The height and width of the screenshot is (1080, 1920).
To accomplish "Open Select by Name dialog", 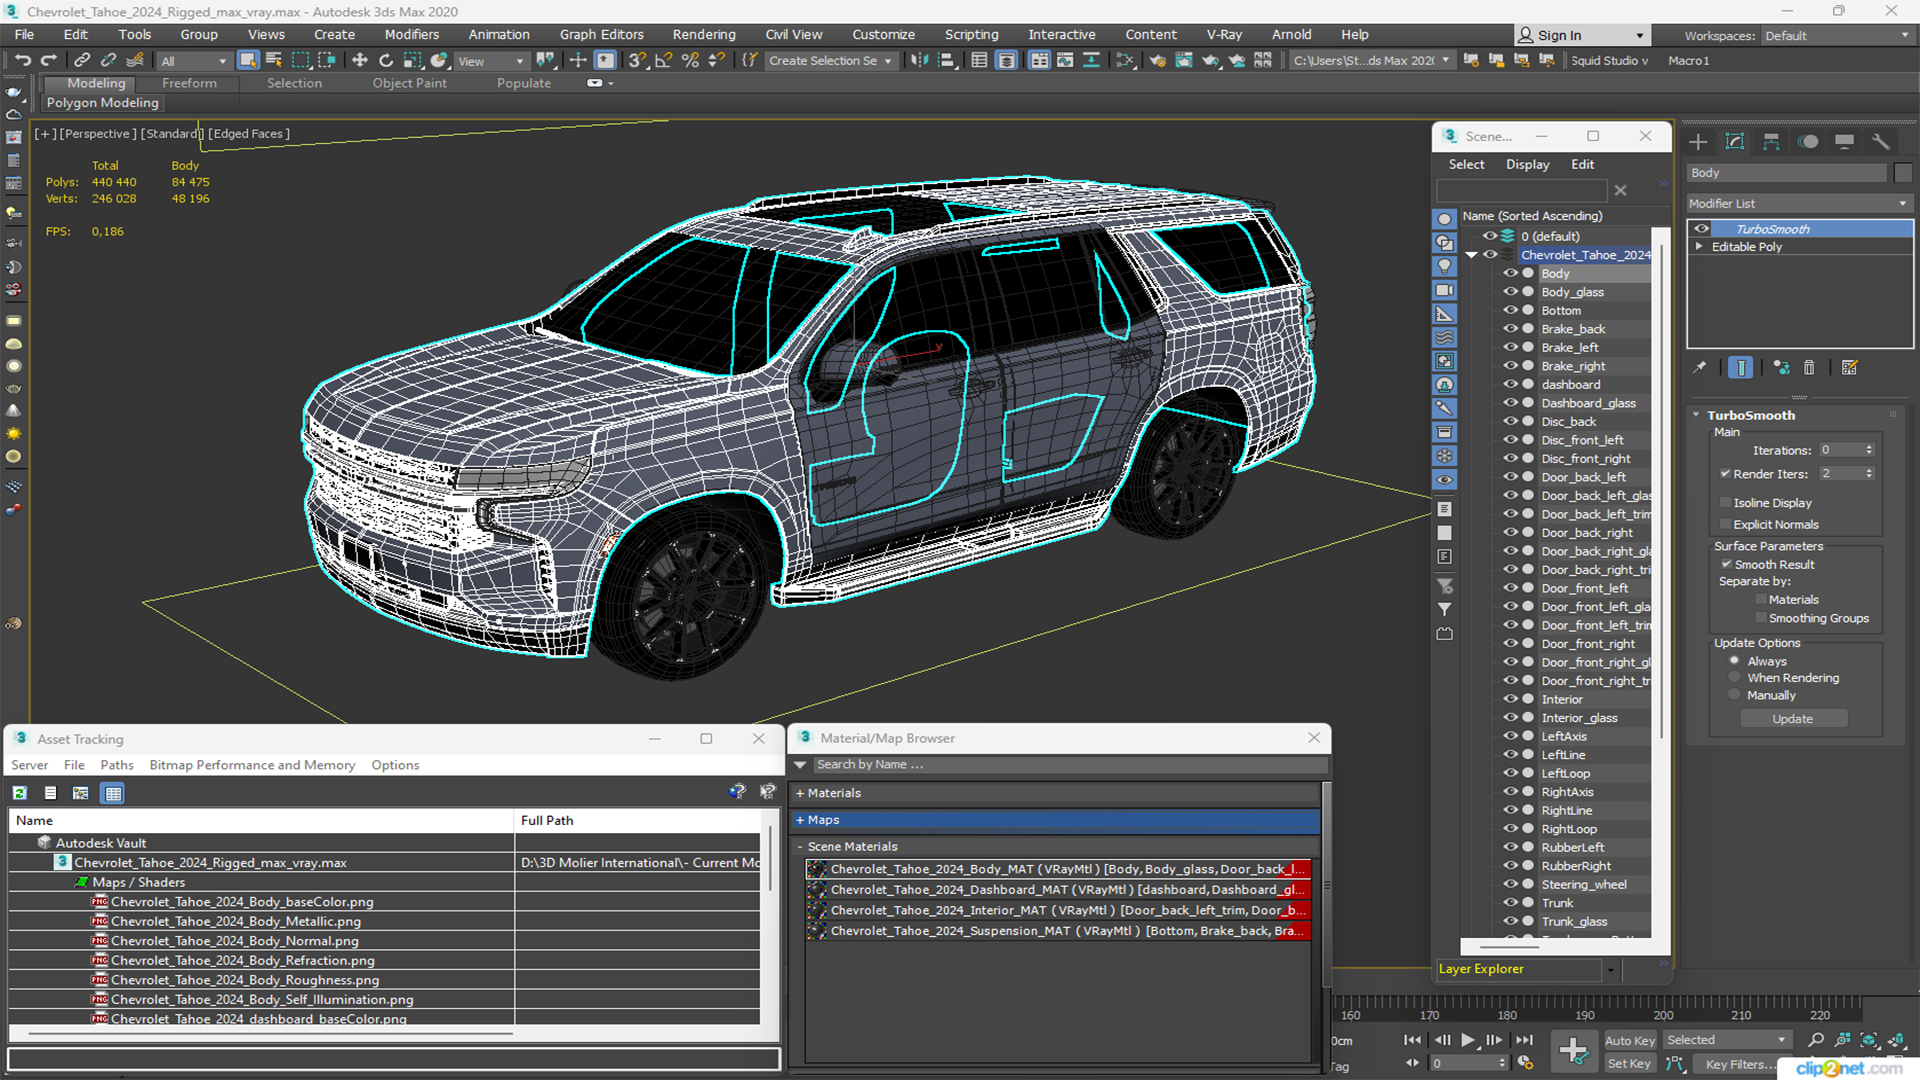I will (274, 61).
